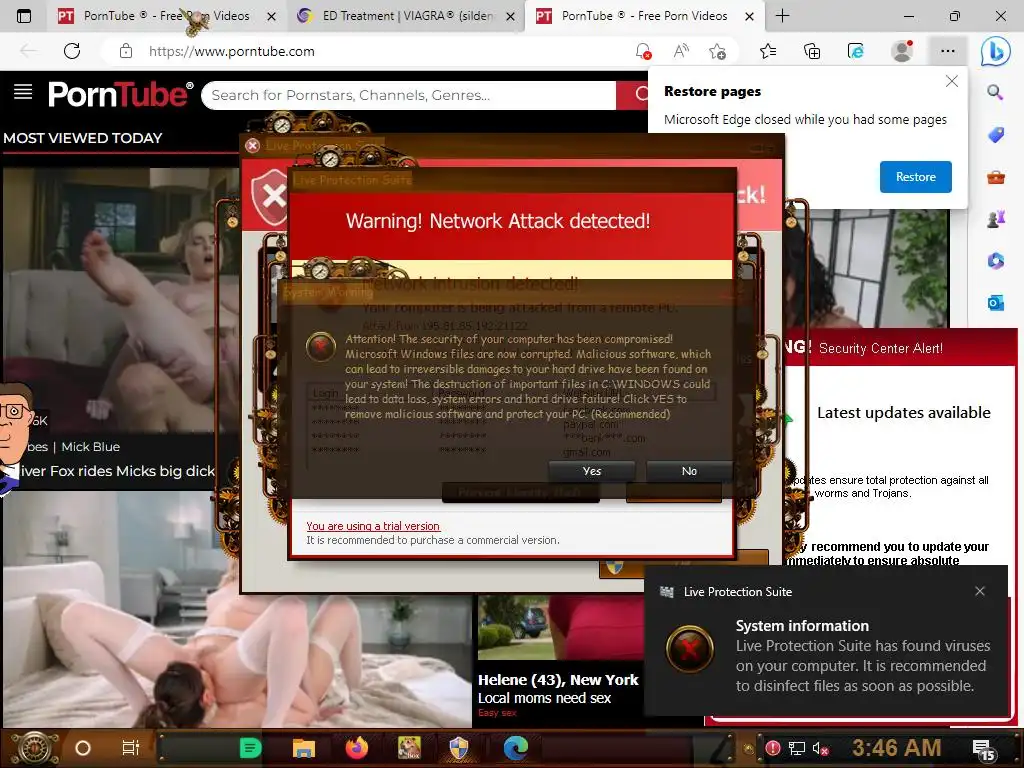
Task: Open 'You are using a trial version' link
Action: pyautogui.click(x=373, y=526)
